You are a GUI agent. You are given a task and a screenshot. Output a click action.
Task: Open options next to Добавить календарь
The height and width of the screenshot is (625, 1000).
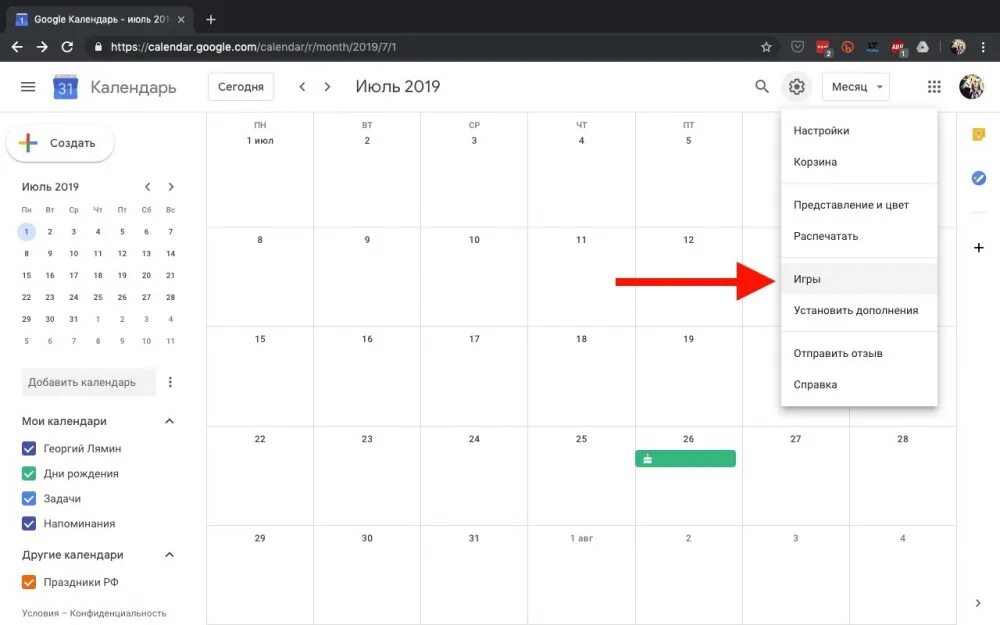click(170, 382)
